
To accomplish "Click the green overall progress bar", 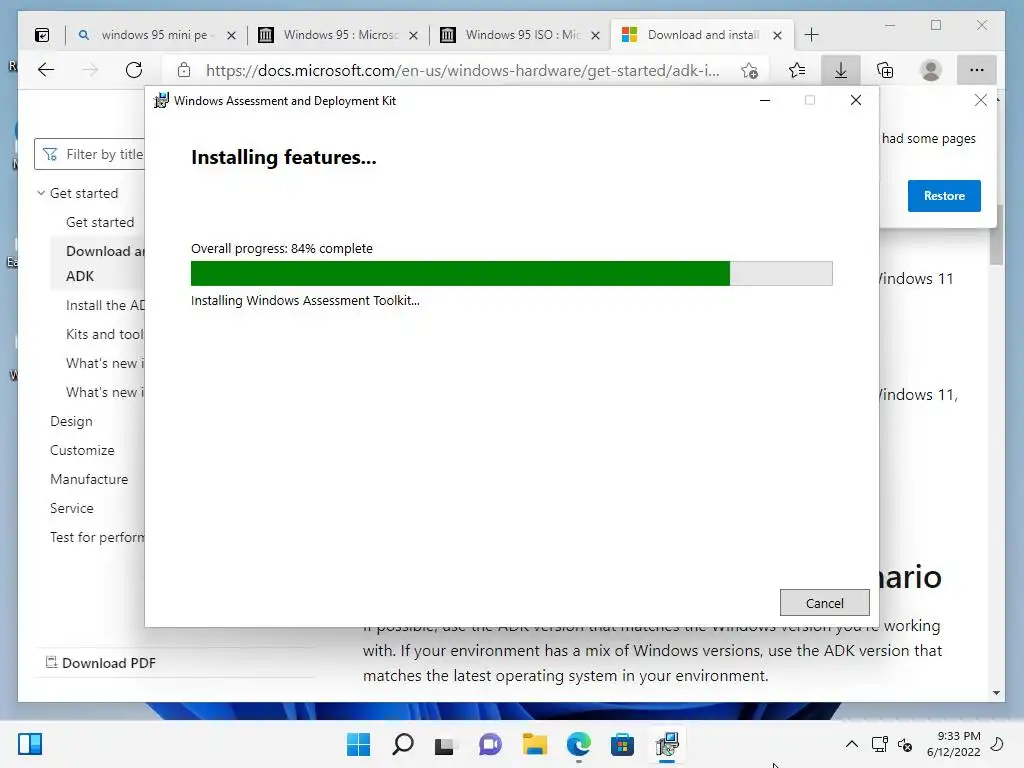I will [511, 274].
